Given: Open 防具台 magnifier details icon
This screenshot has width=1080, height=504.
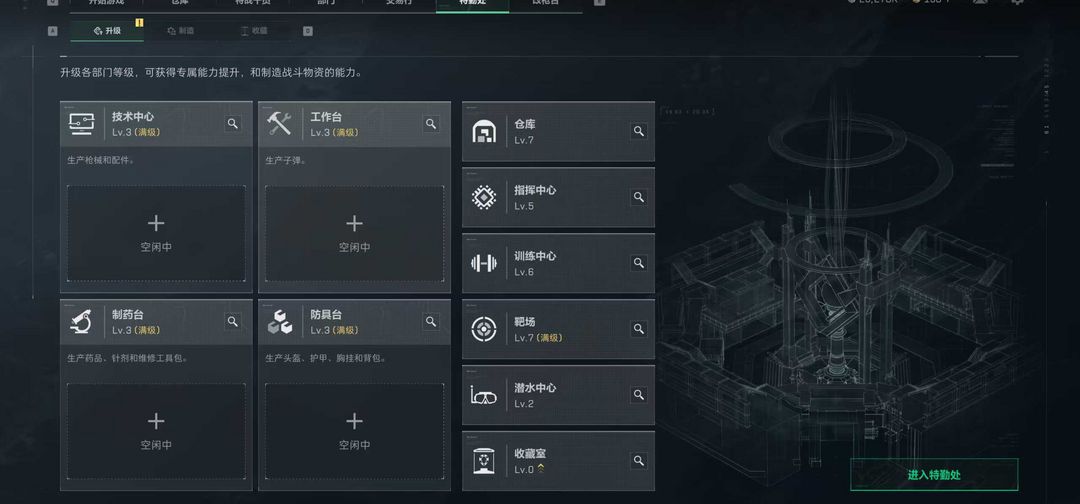Looking at the screenshot, I should tap(431, 322).
